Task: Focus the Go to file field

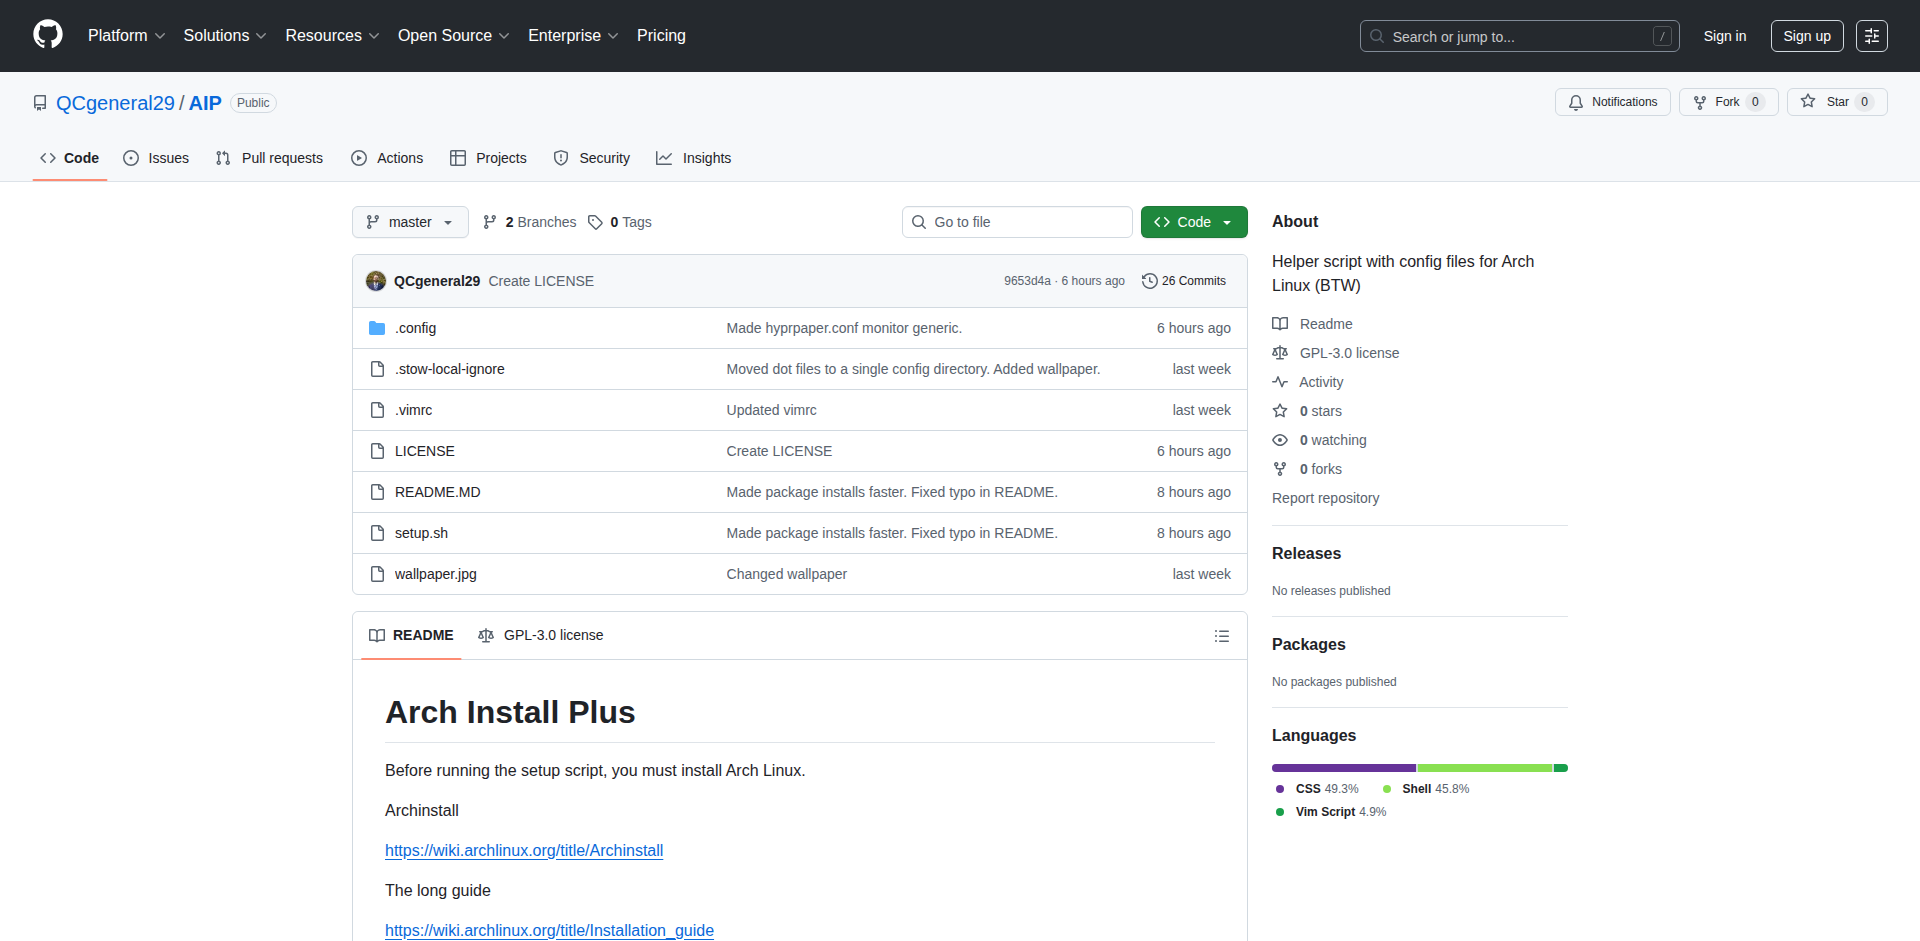Action: pyautogui.click(x=1017, y=222)
